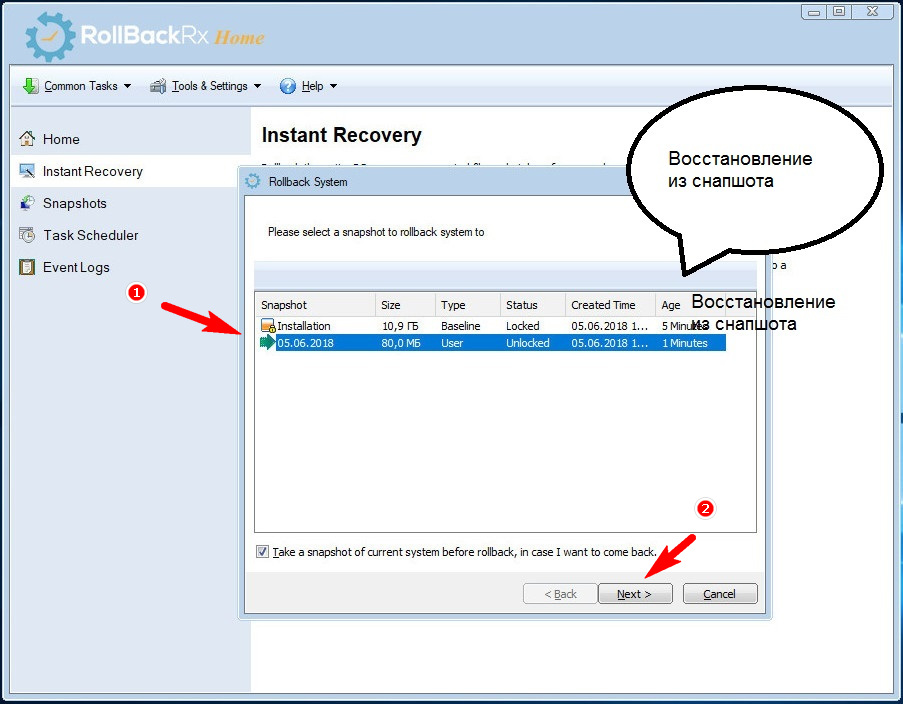This screenshot has height=704, width=903.
Task: Click the Cancel button
Action: (719, 593)
